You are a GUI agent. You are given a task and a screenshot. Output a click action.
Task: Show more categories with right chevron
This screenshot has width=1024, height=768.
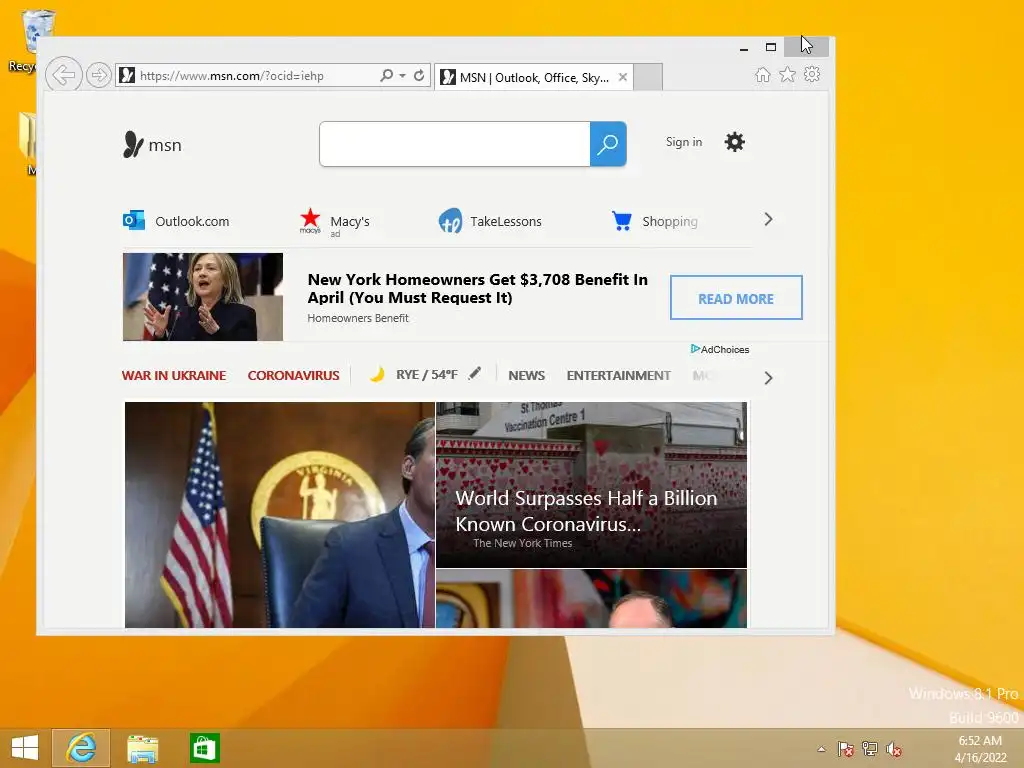[769, 378]
